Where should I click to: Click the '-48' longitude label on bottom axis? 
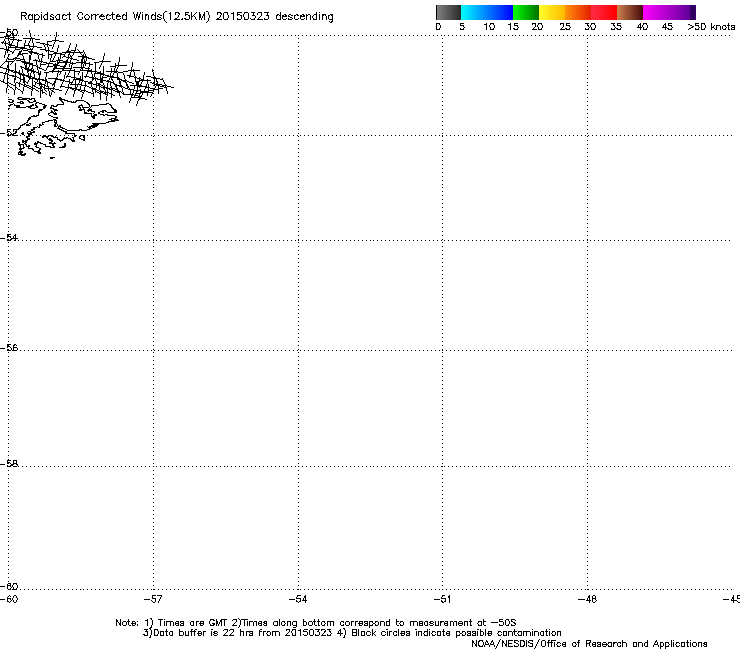[x=587, y=599]
